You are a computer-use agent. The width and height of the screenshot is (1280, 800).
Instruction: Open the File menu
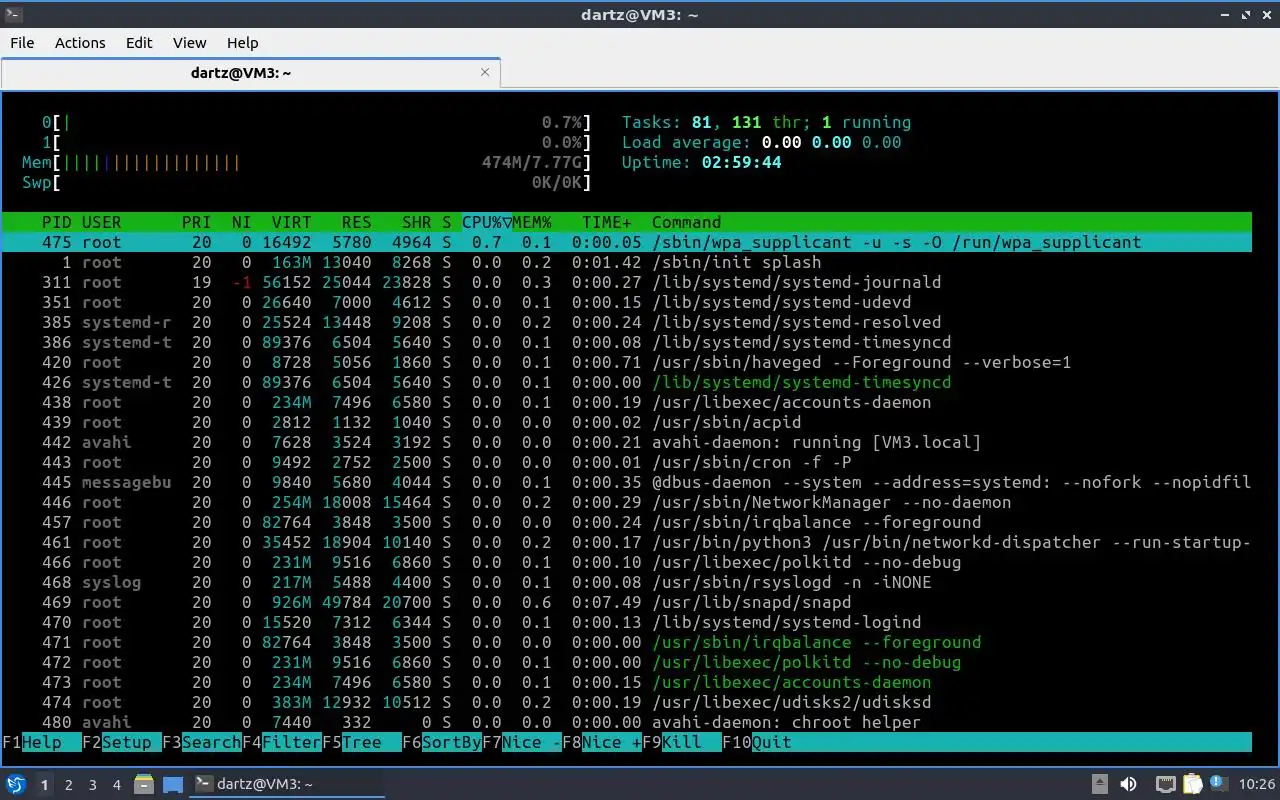click(x=22, y=42)
